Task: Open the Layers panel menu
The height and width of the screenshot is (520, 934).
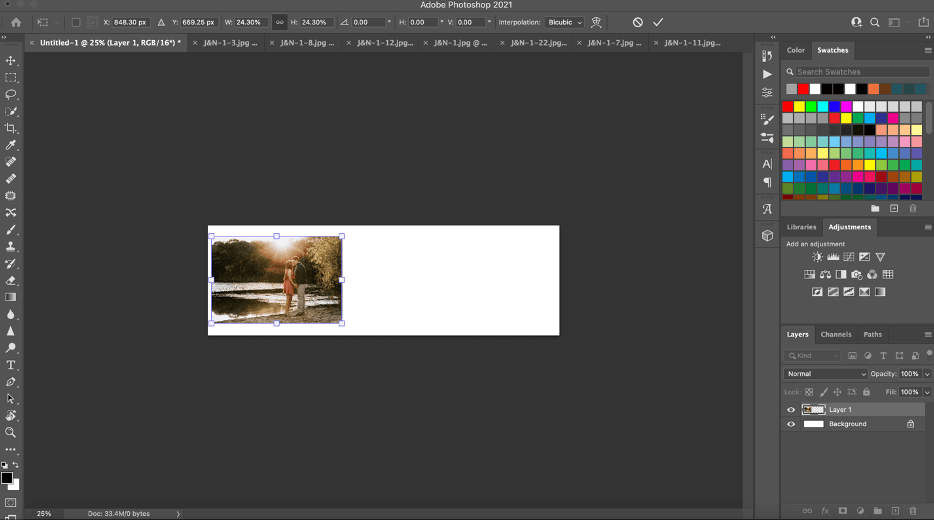Action: (x=927, y=335)
